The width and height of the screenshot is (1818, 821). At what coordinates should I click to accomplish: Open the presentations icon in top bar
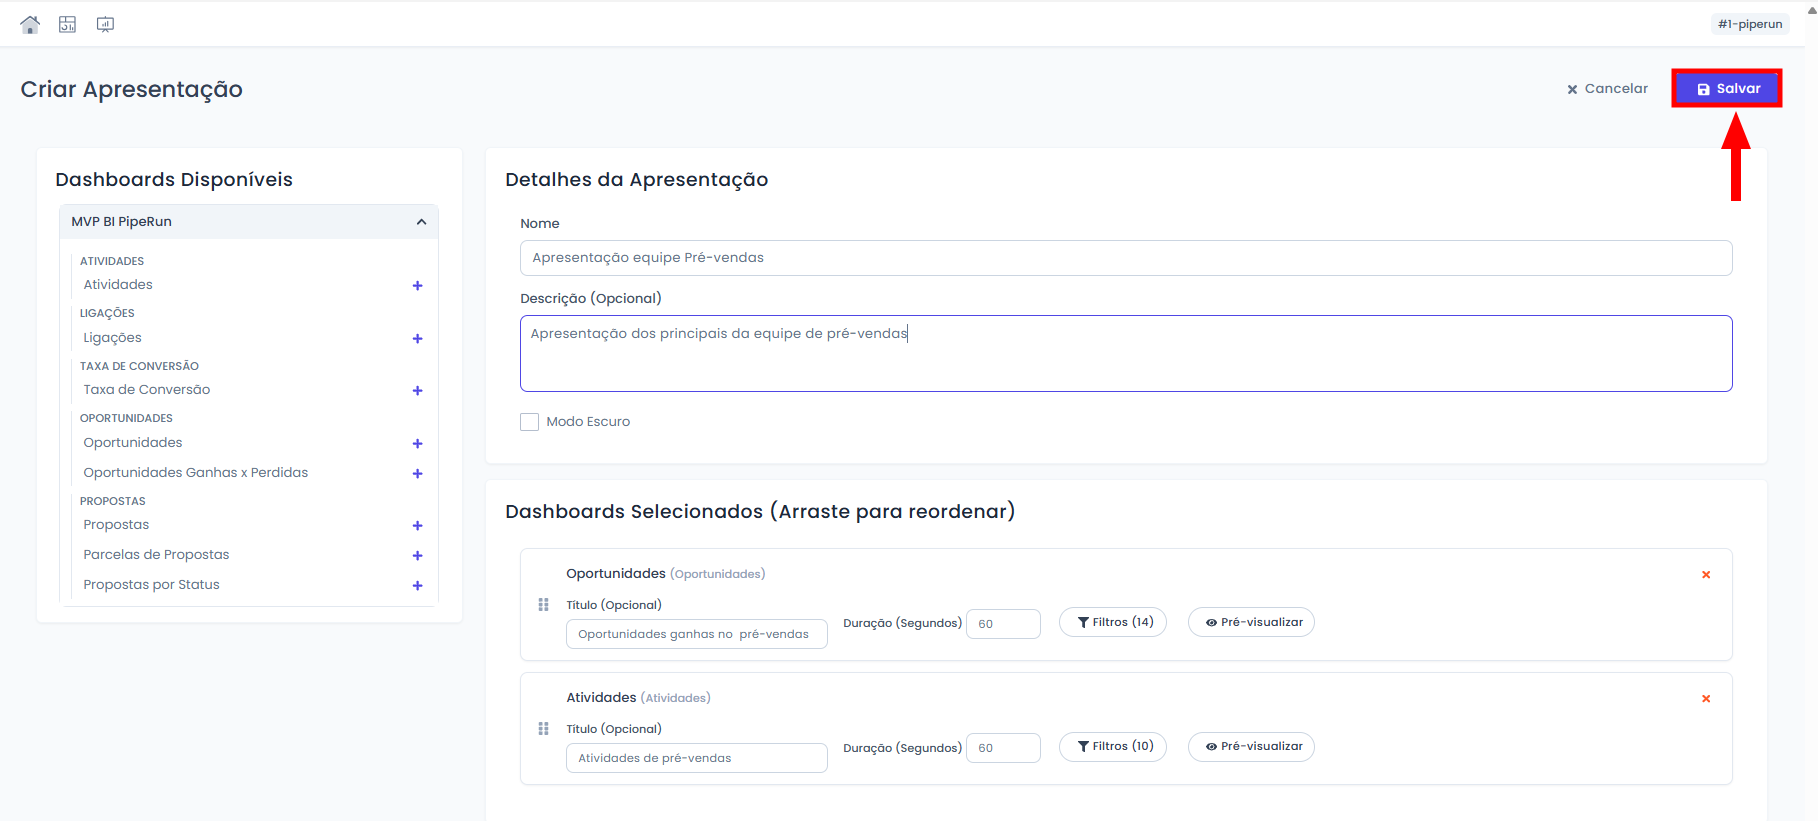105,24
